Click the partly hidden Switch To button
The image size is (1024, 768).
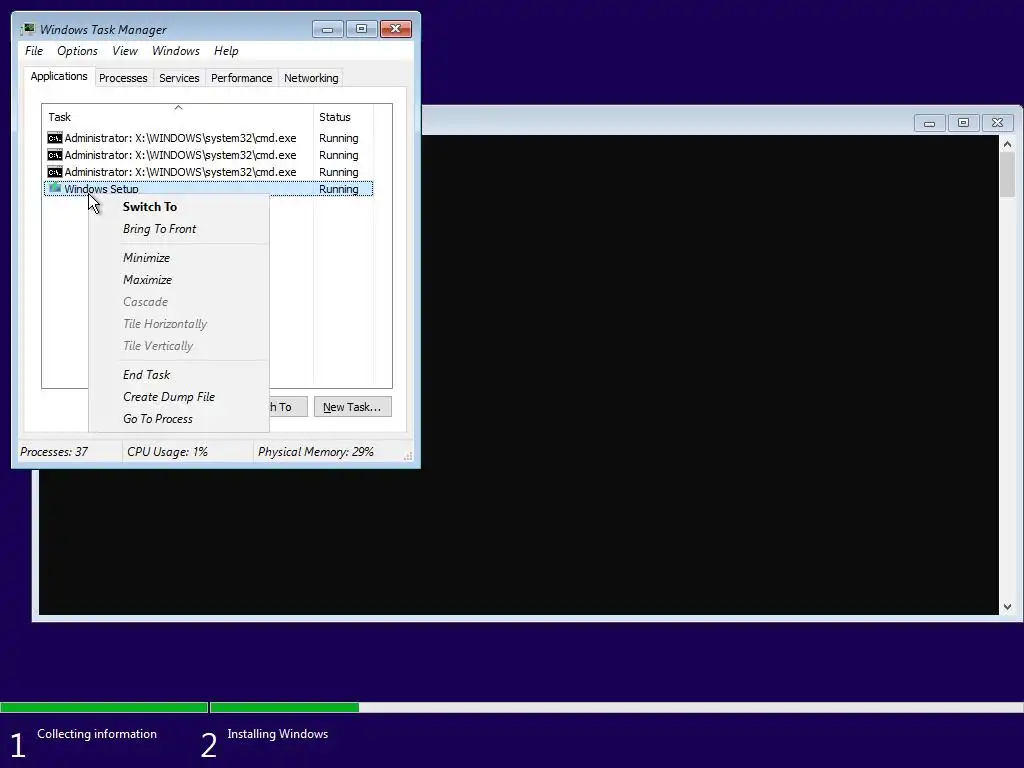(x=288, y=407)
